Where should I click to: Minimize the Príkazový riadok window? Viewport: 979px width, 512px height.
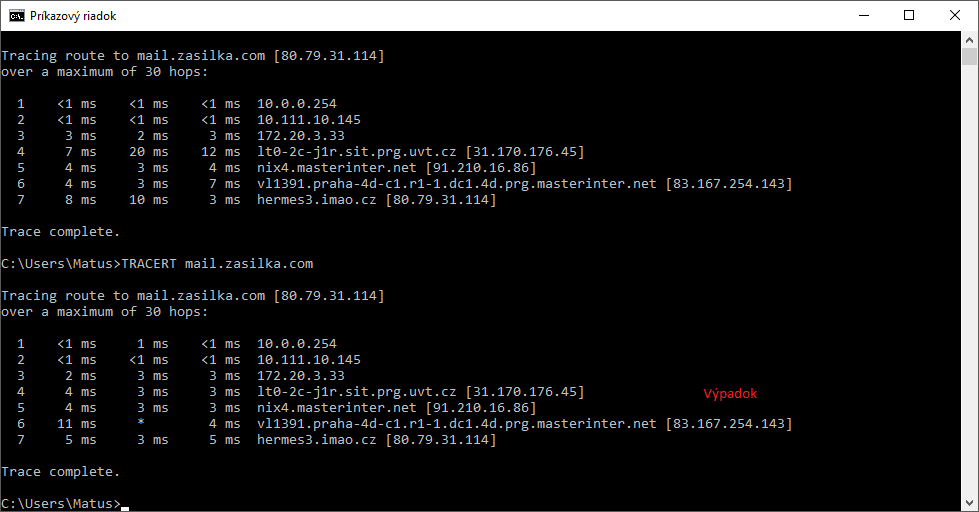(x=862, y=15)
